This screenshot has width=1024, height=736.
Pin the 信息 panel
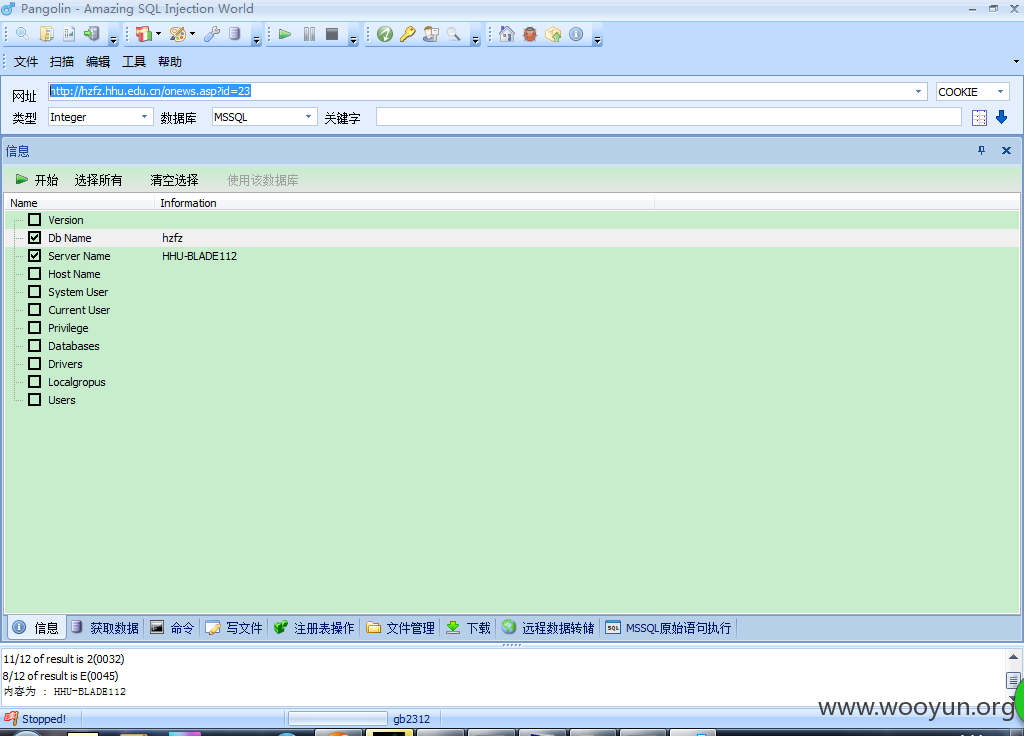pyautogui.click(x=981, y=151)
